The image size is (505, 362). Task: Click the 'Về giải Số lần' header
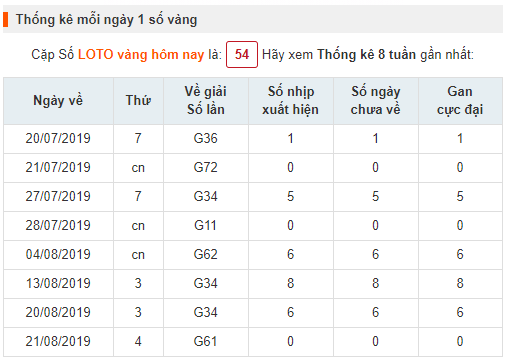pyautogui.click(x=206, y=100)
